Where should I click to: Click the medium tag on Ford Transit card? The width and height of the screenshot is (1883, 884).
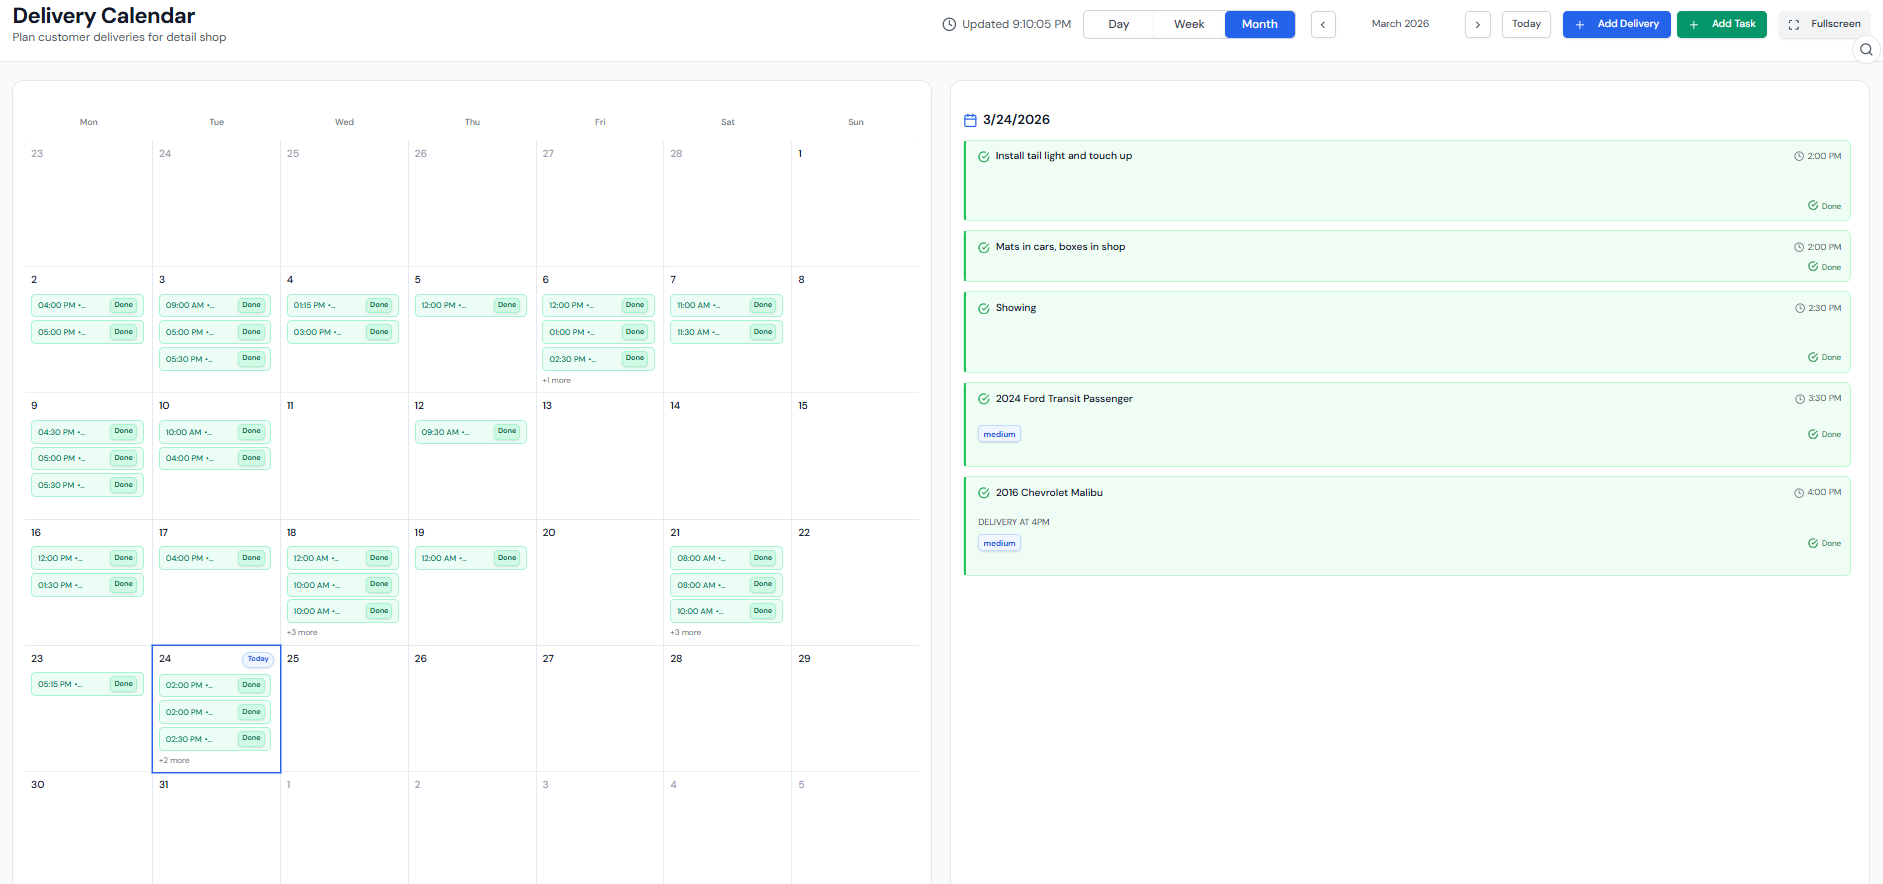999,434
